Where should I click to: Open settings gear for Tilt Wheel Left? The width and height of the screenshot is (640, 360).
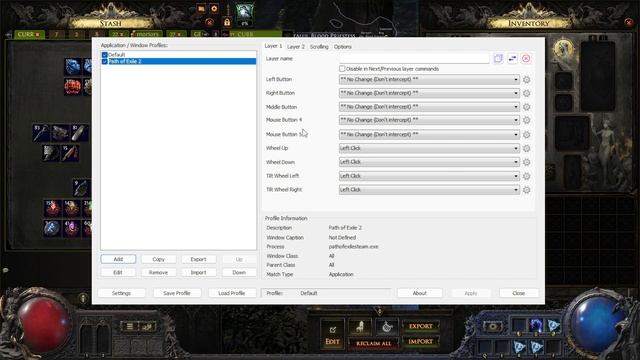pyautogui.click(x=527, y=176)
